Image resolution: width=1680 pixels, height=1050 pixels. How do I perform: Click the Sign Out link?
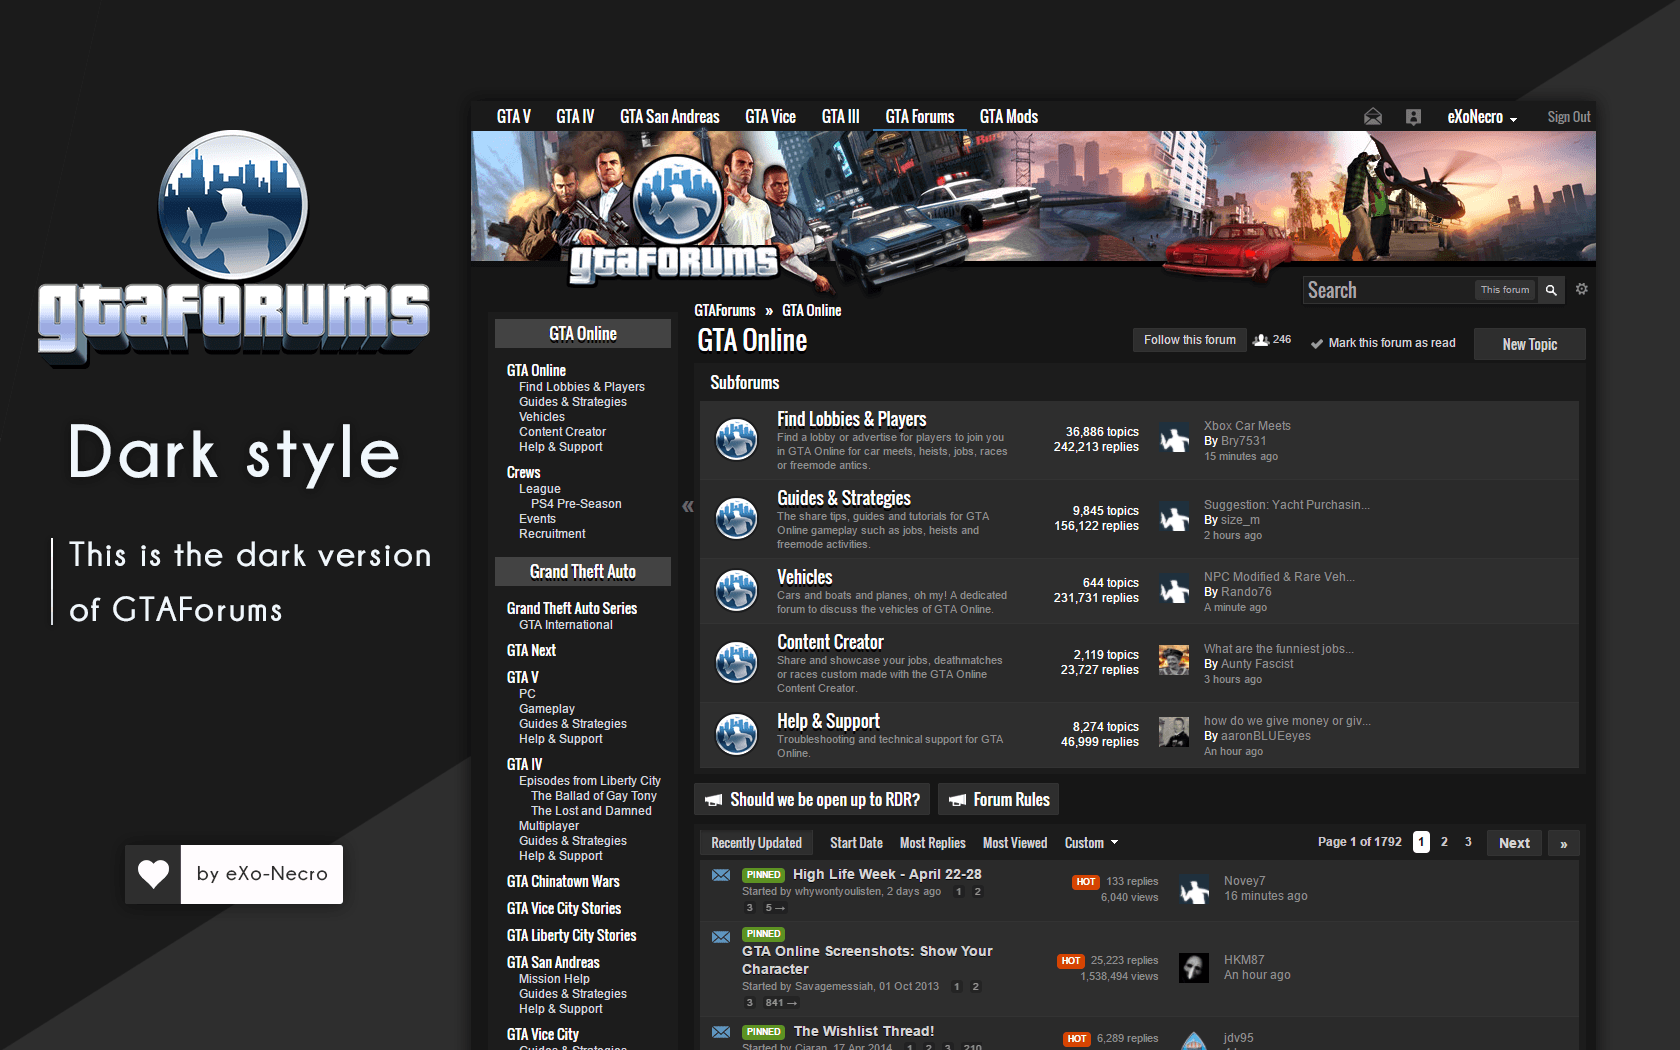coord(1569,117)
